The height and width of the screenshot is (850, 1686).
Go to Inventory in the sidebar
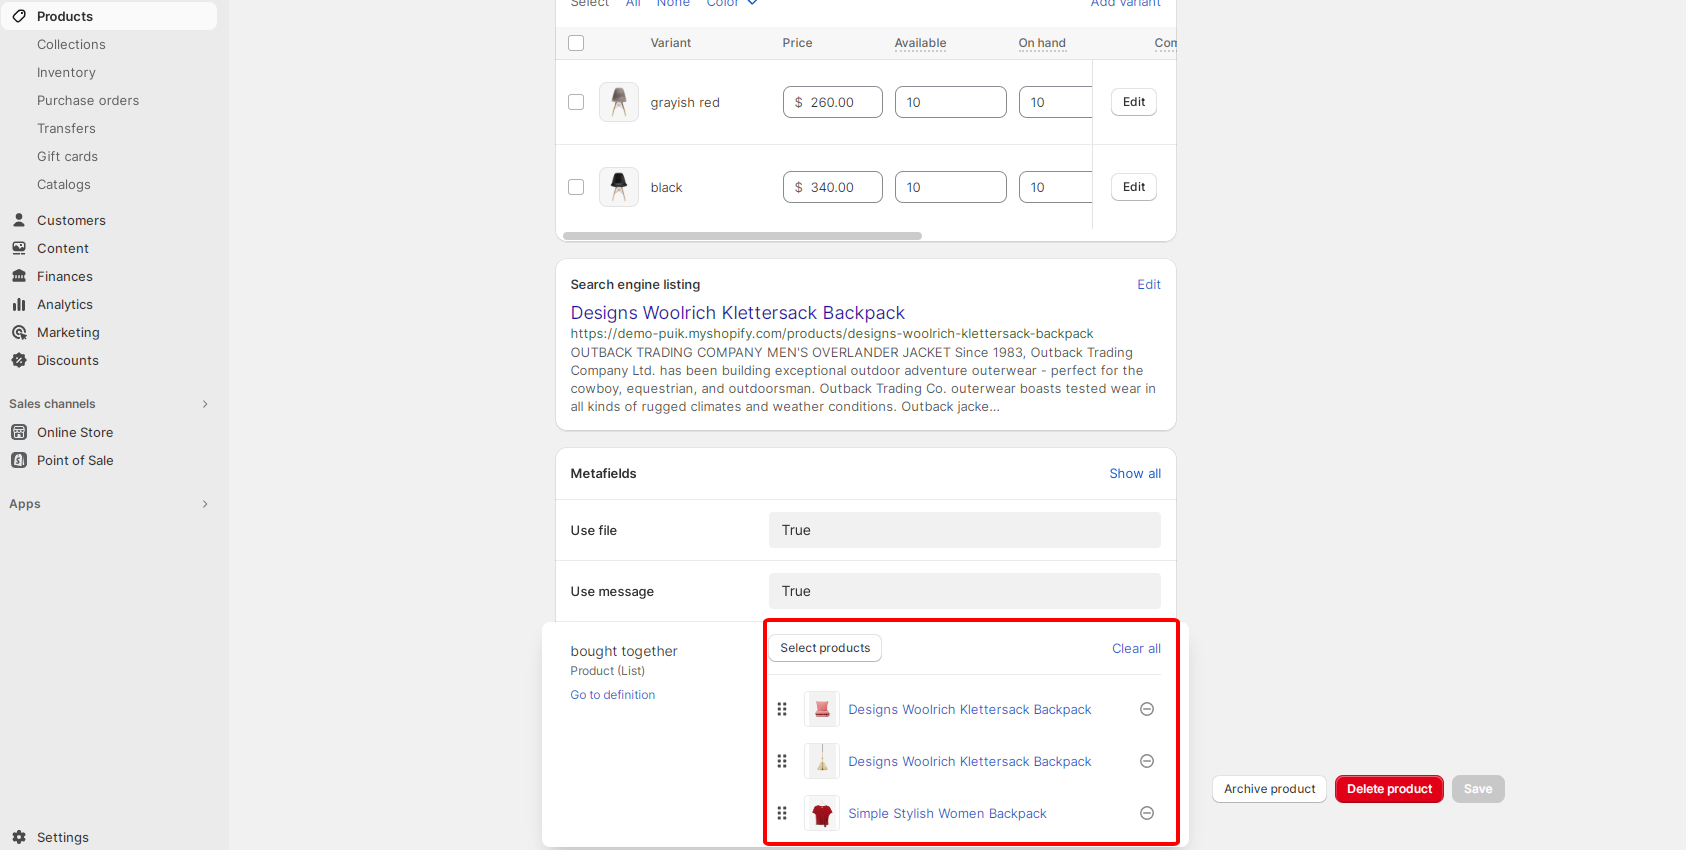coord(66,72)
